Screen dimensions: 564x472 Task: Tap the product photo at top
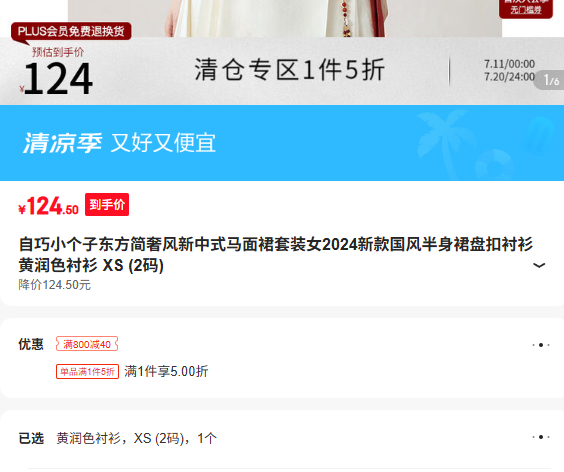click(x=284, y=18)
